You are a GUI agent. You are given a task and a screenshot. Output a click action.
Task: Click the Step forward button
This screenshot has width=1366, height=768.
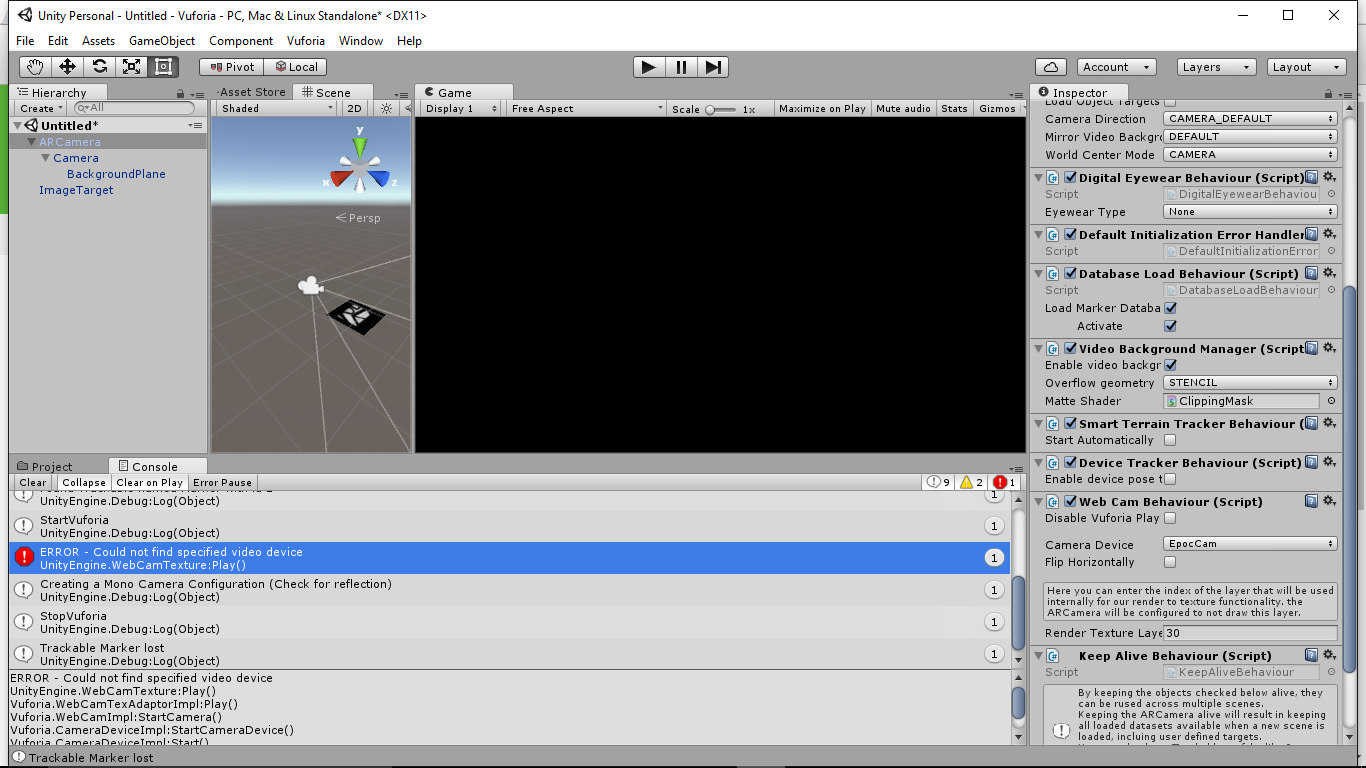(713, 67)
